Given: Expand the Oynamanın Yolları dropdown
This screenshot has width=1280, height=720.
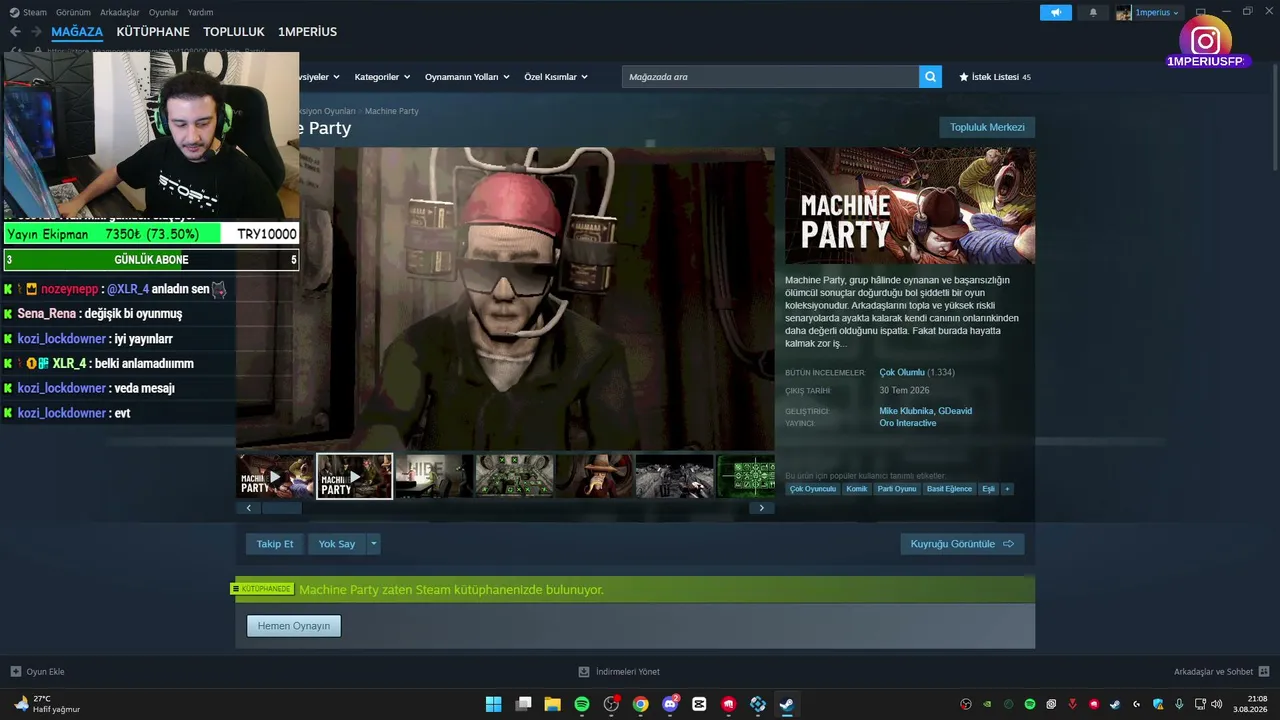Looking at the screenshot, I should point(467,77).
